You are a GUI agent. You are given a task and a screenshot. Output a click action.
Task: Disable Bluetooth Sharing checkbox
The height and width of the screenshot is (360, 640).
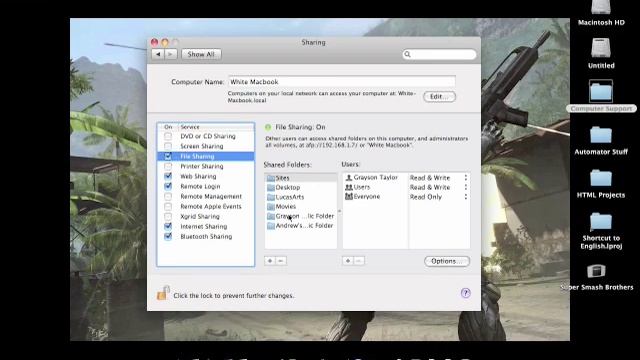click(x=168, y=236)
